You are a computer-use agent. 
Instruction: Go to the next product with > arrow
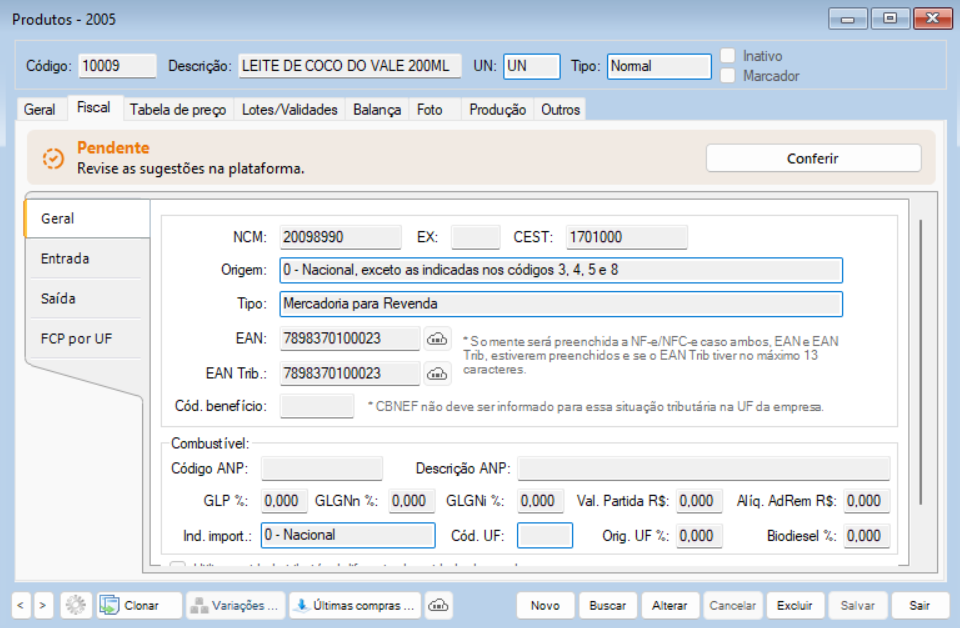click(43, 605)
